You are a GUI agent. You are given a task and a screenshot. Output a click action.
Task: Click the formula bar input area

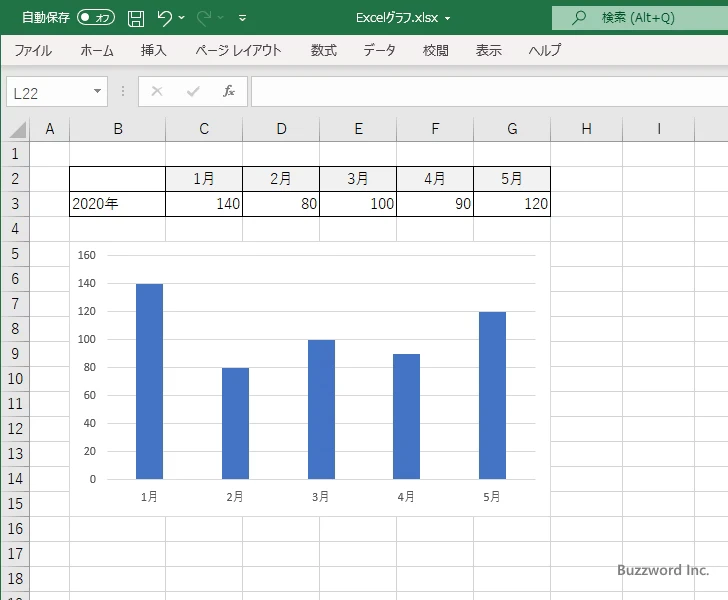pos(490,91)
